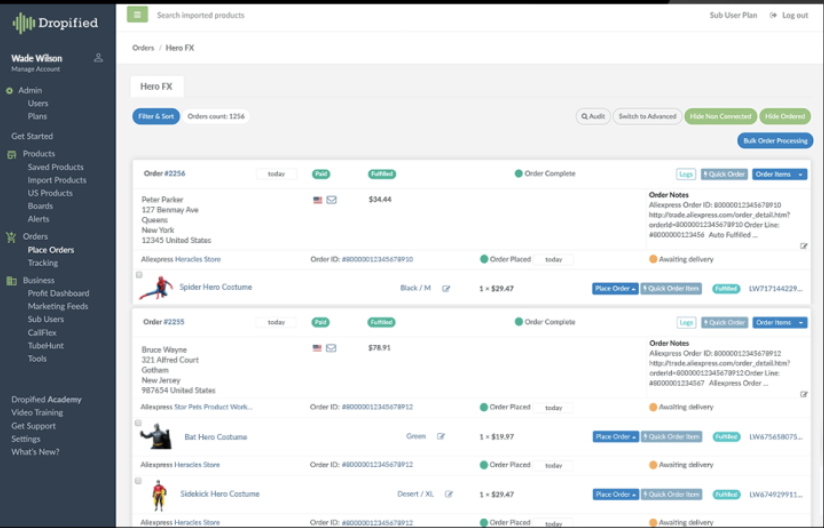Toggle Hide Non Connected button
Screen dimensions: 824x528
click(720, 116)
